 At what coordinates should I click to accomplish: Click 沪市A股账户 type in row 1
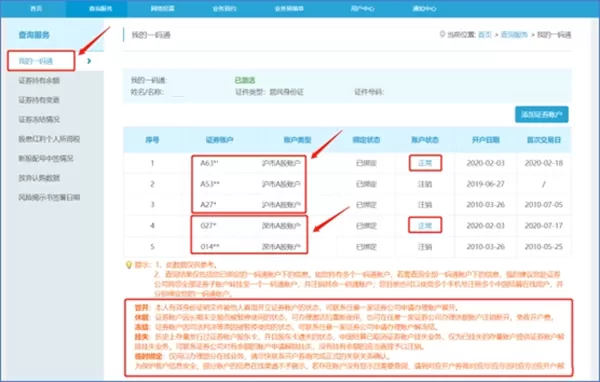[281, 163]
